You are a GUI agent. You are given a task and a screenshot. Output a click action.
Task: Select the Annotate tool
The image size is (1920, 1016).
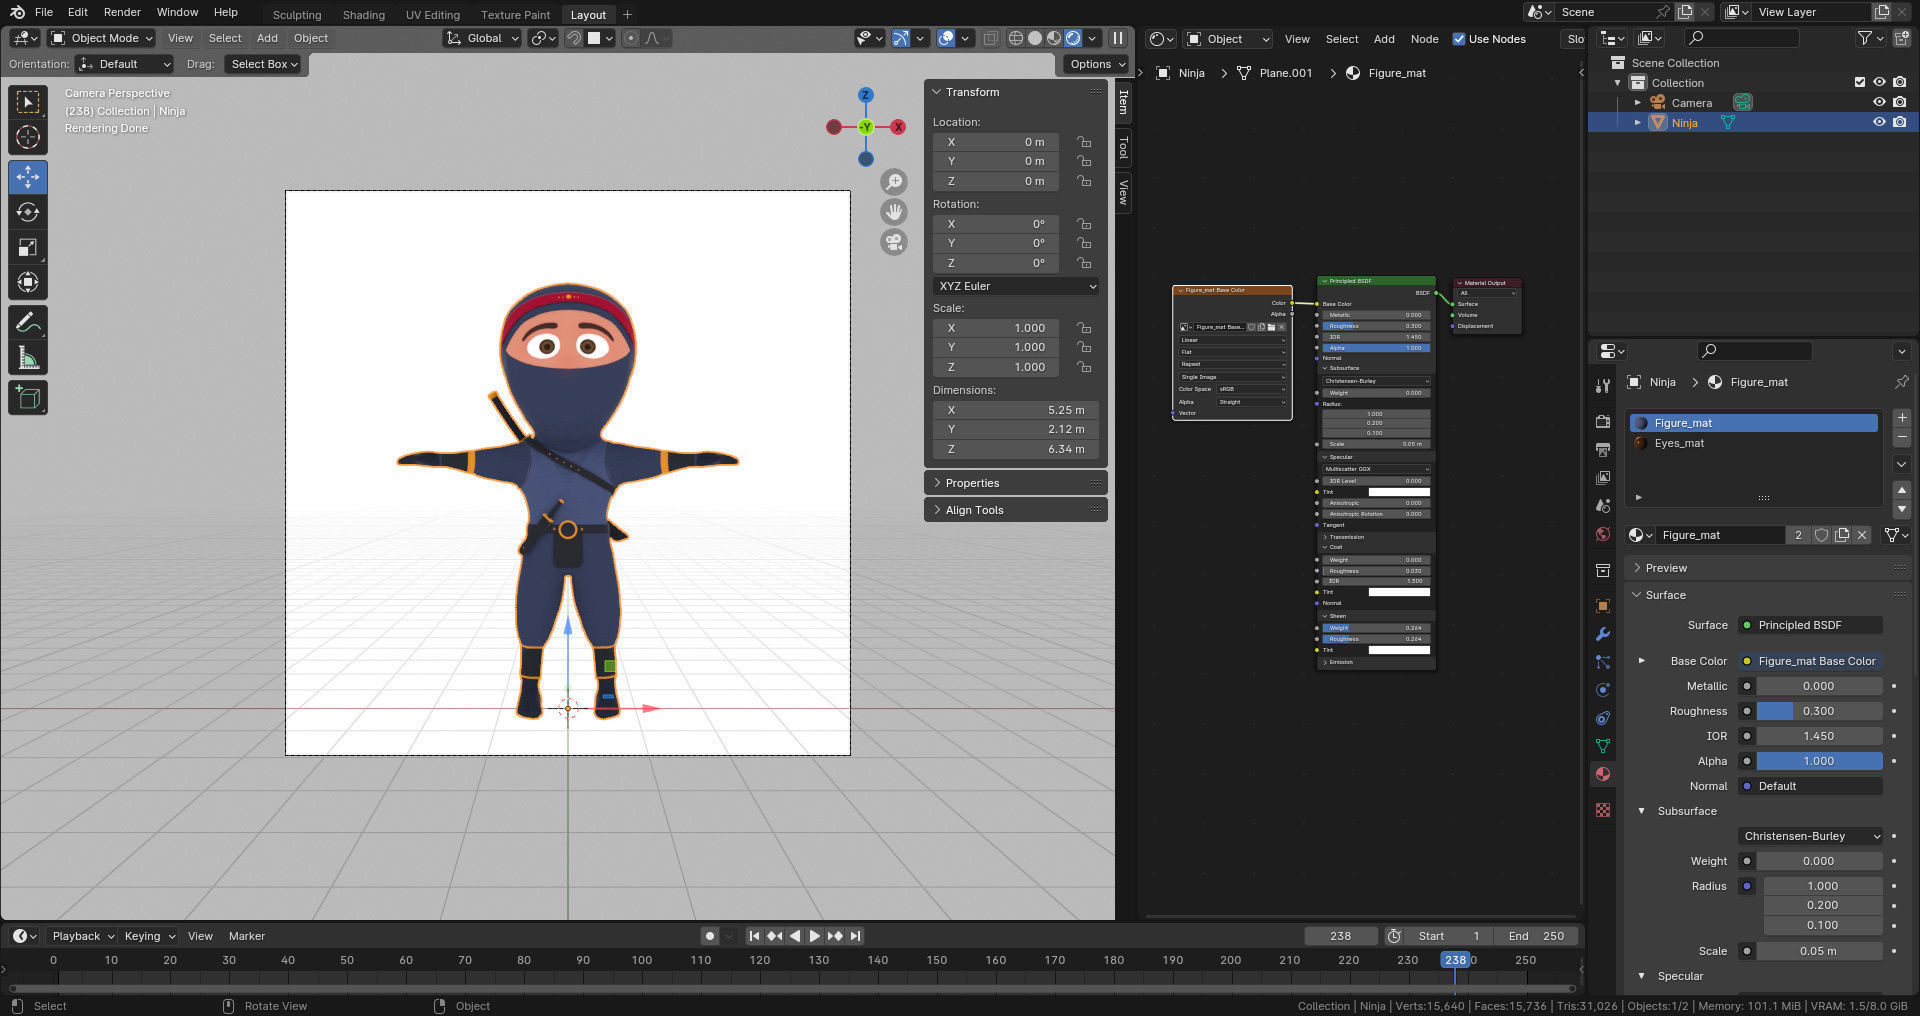pyautogui.click(x=28, y=322)
